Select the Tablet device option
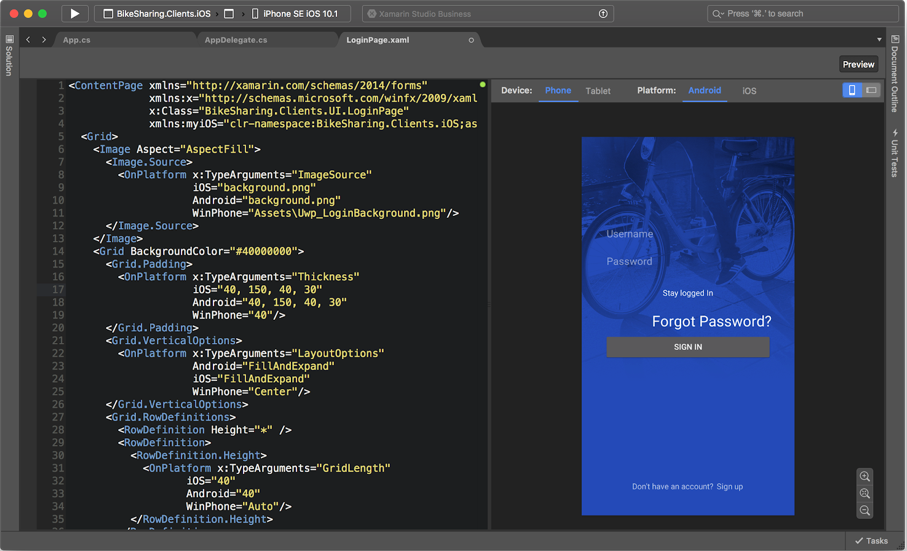 tap(598, 91)
